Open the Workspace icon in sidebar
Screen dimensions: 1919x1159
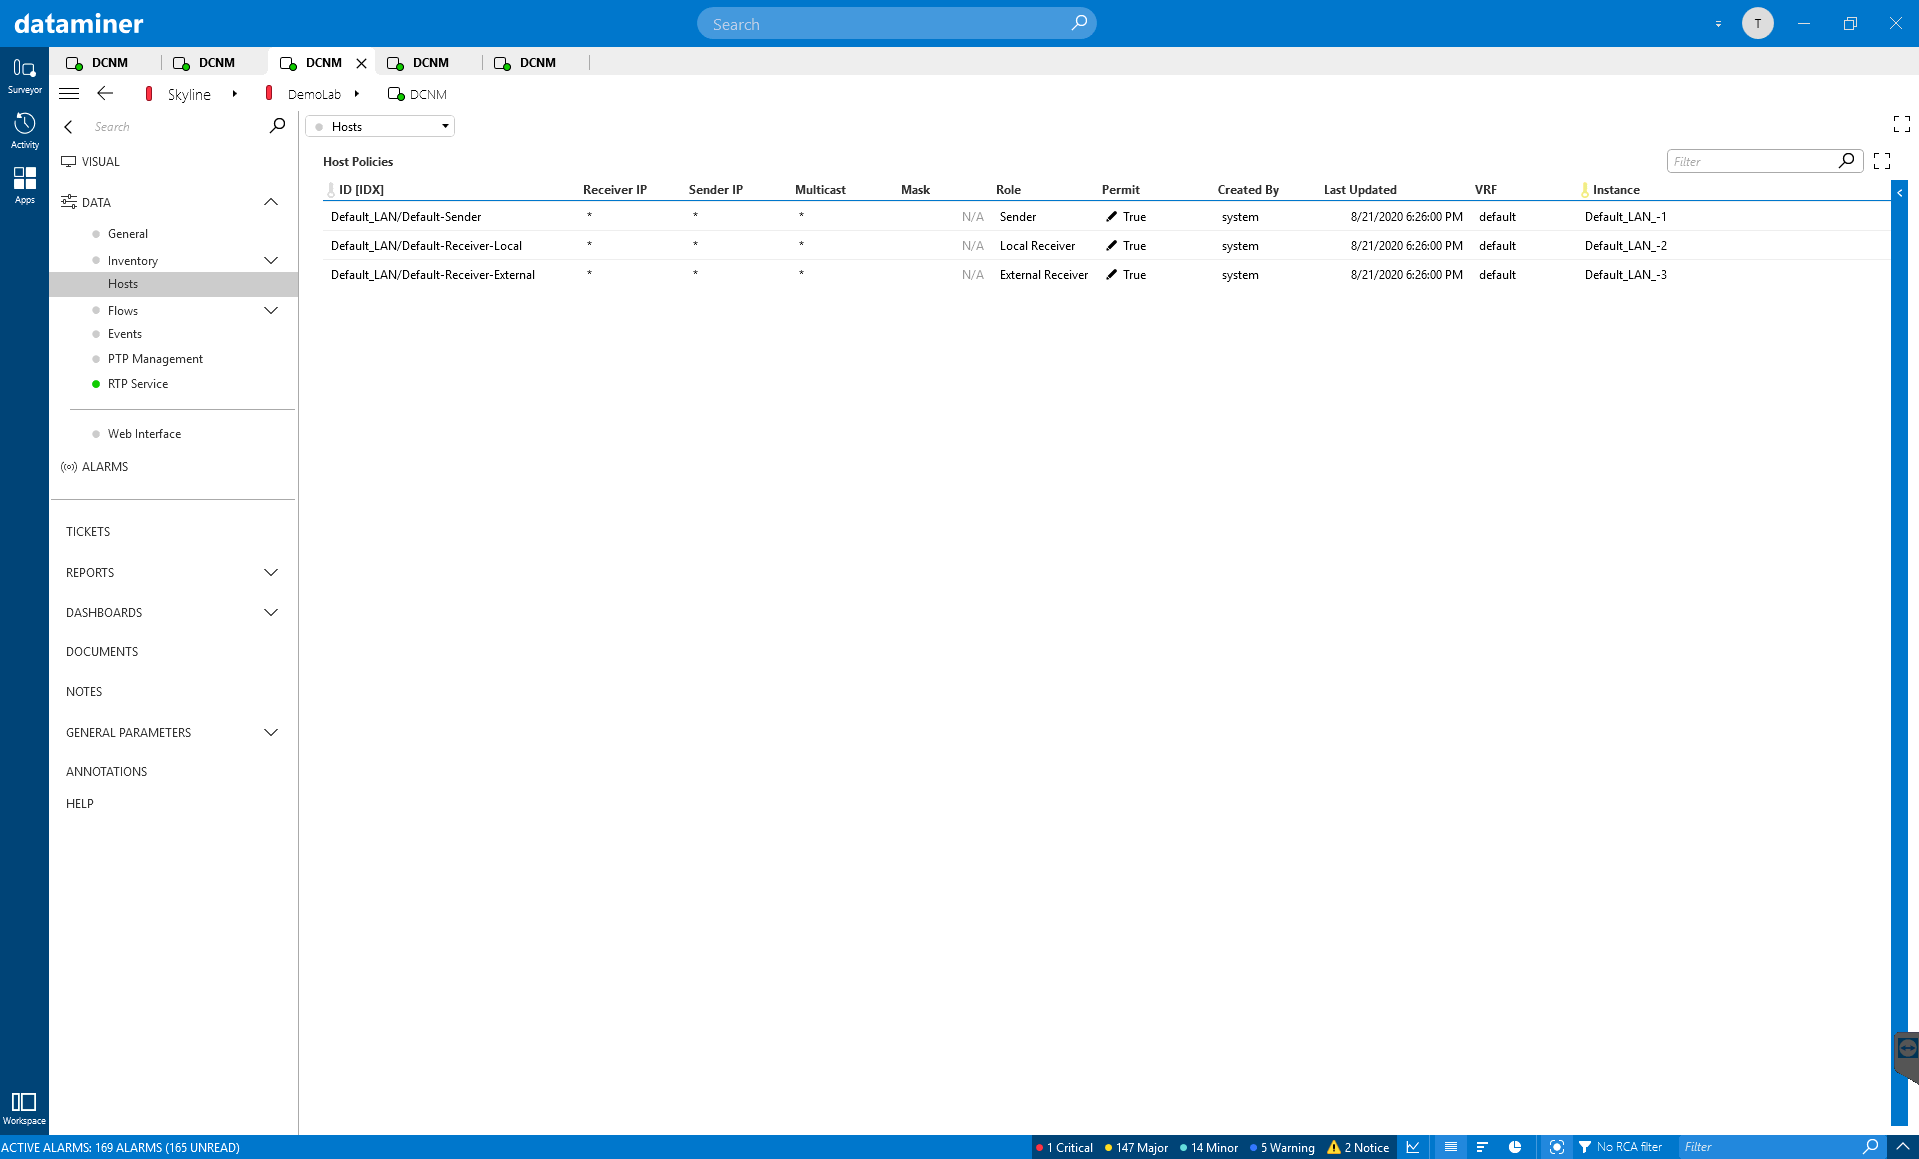(24, 1108)
